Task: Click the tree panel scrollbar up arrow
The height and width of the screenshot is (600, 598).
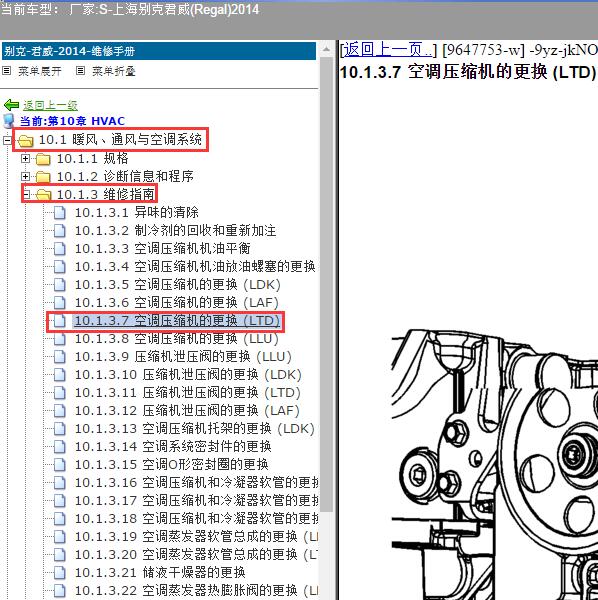Action: (326, 49)
